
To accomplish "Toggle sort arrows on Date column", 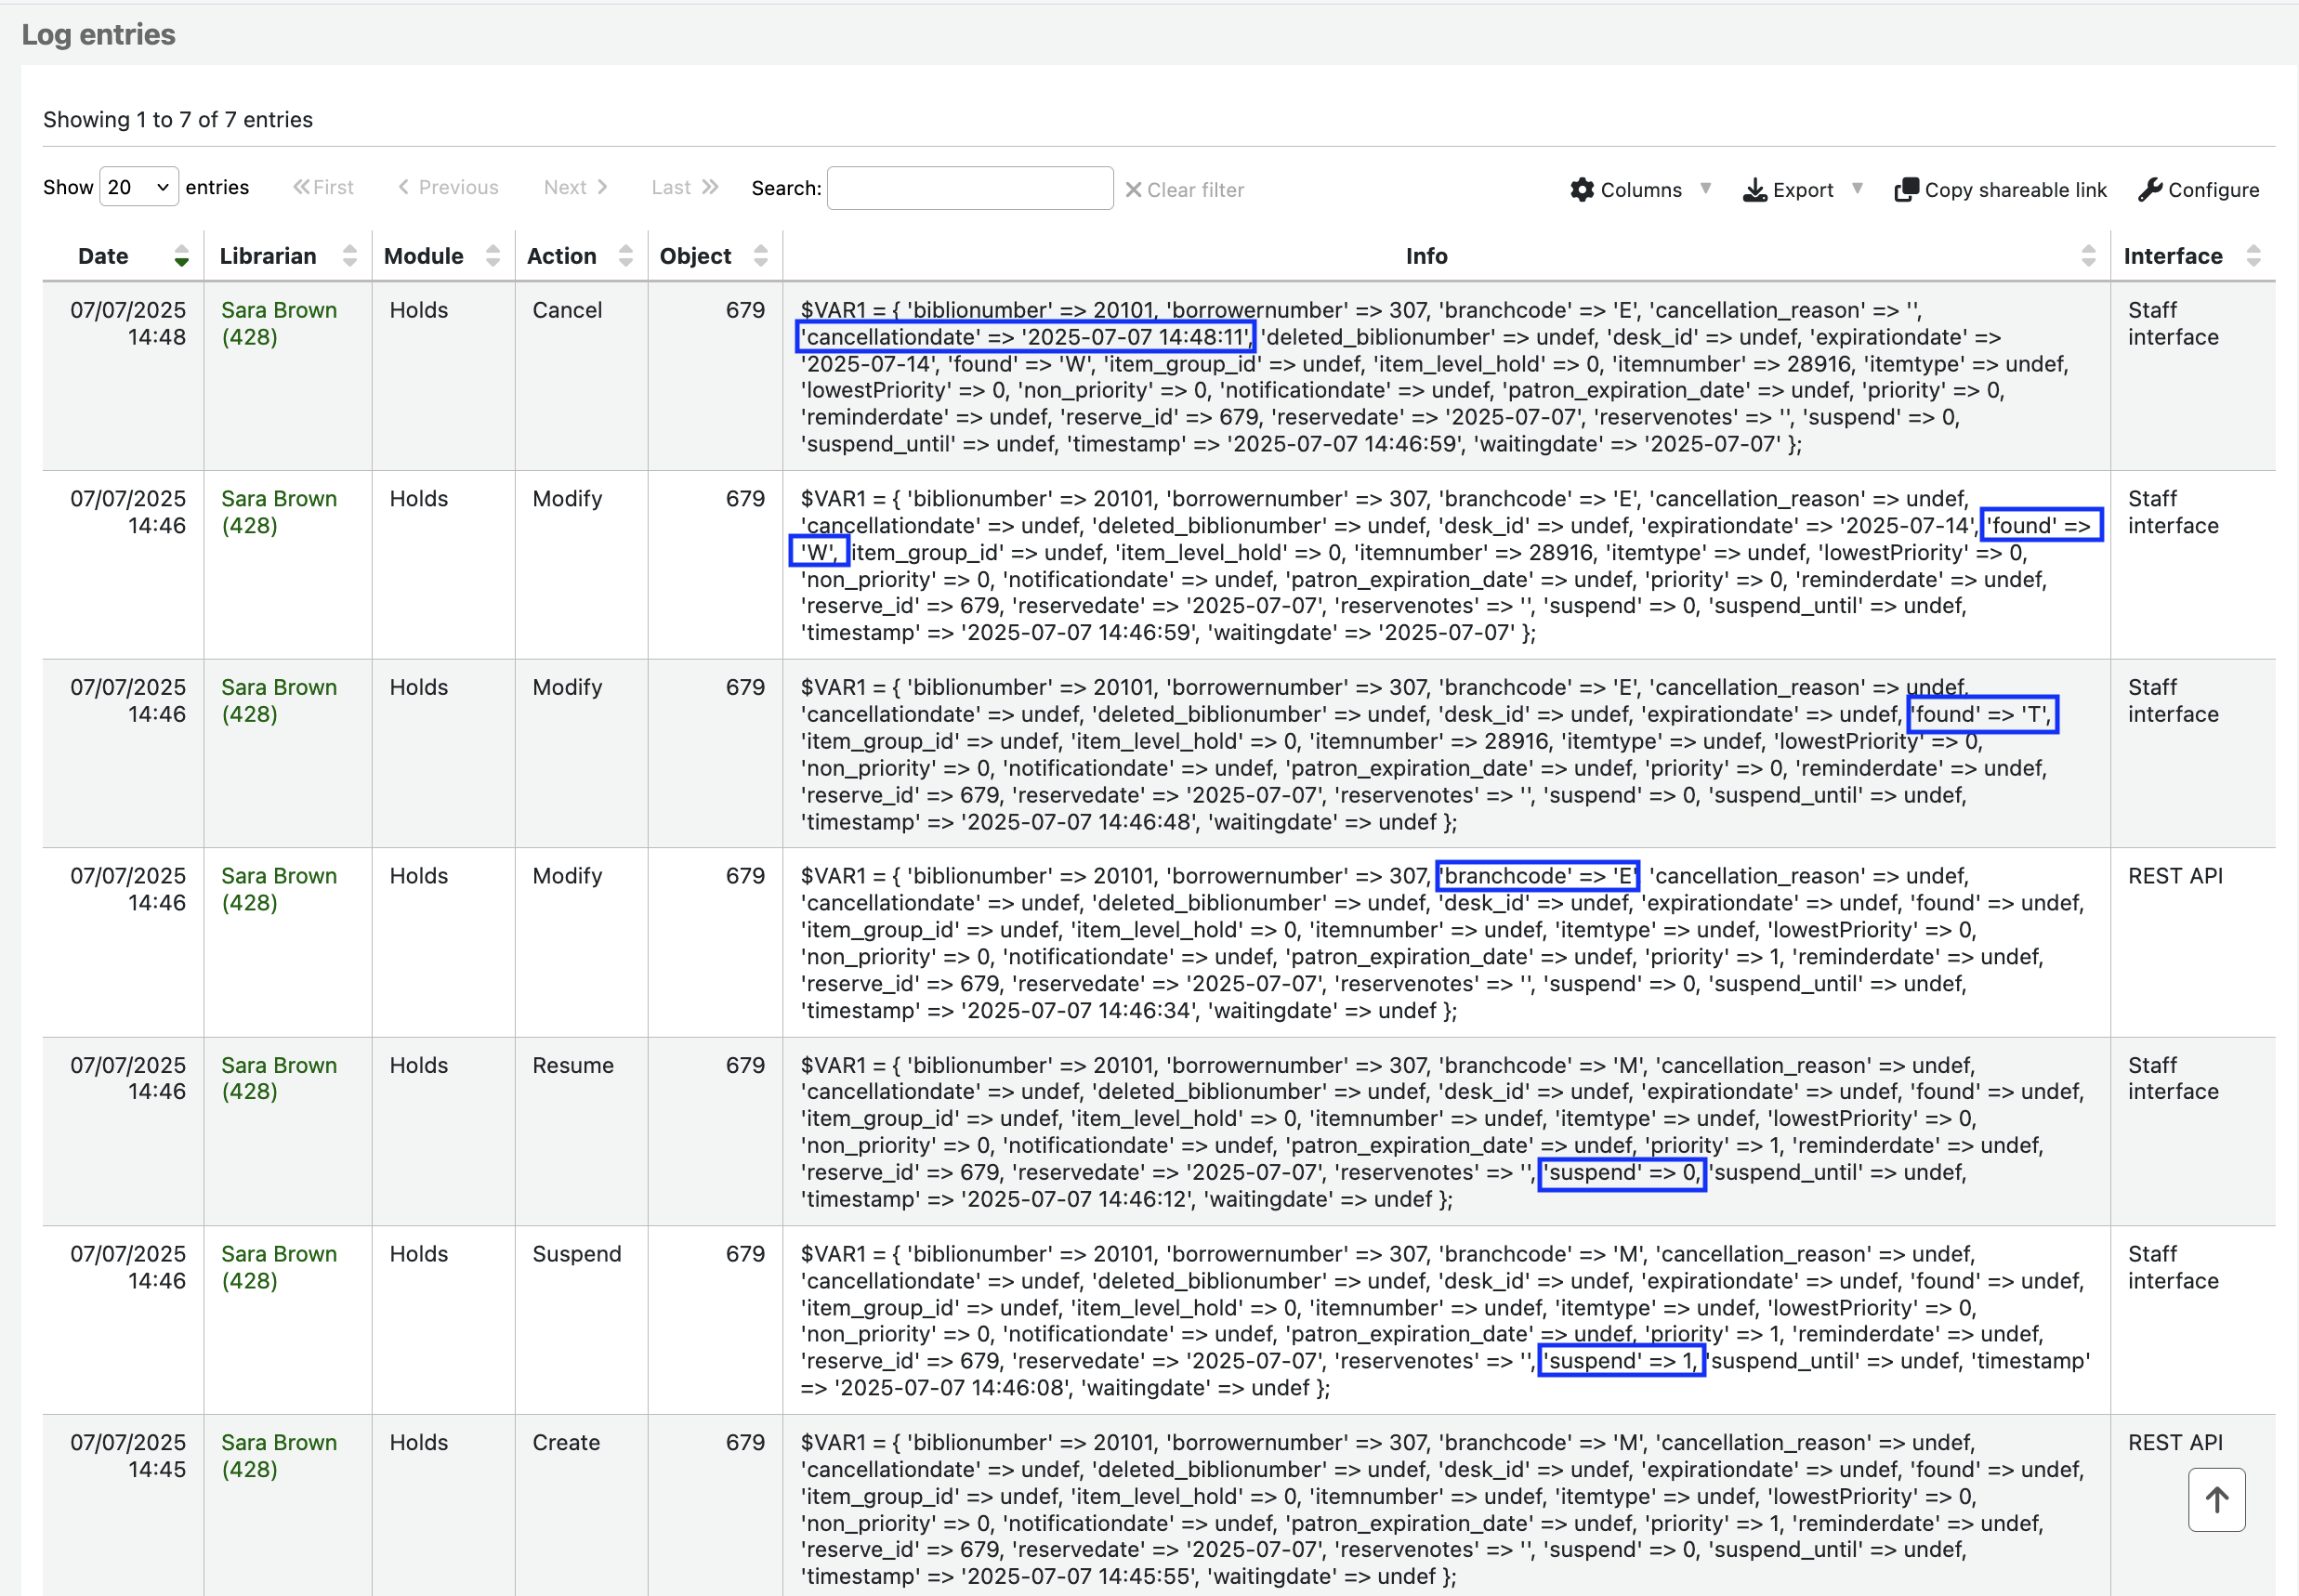I will tap(181, 256).
